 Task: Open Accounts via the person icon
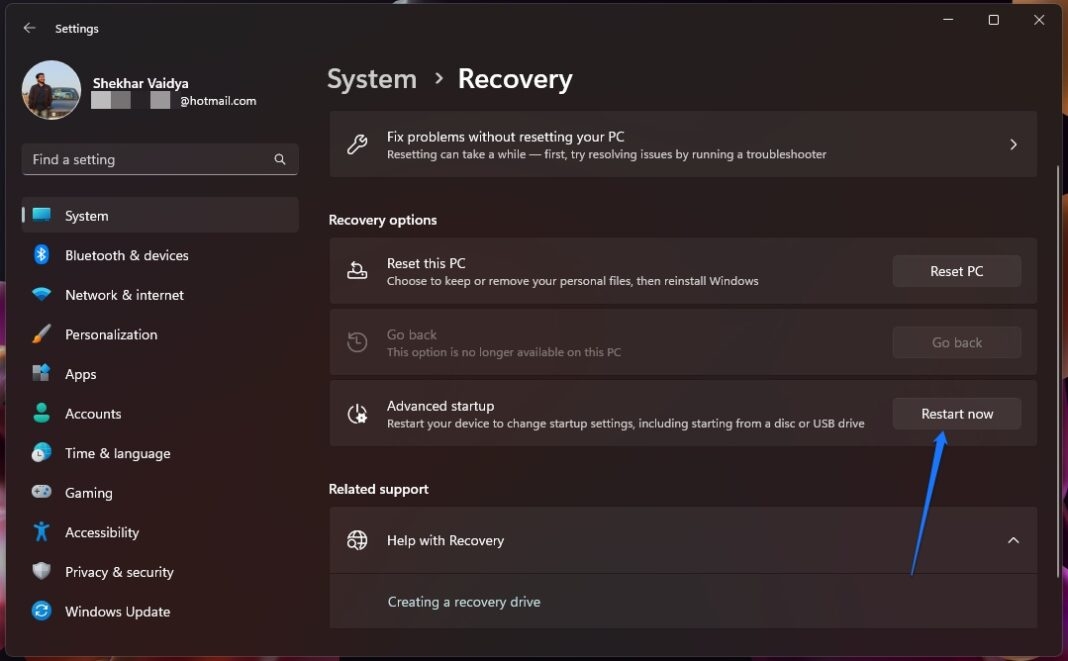click(40, 413)
